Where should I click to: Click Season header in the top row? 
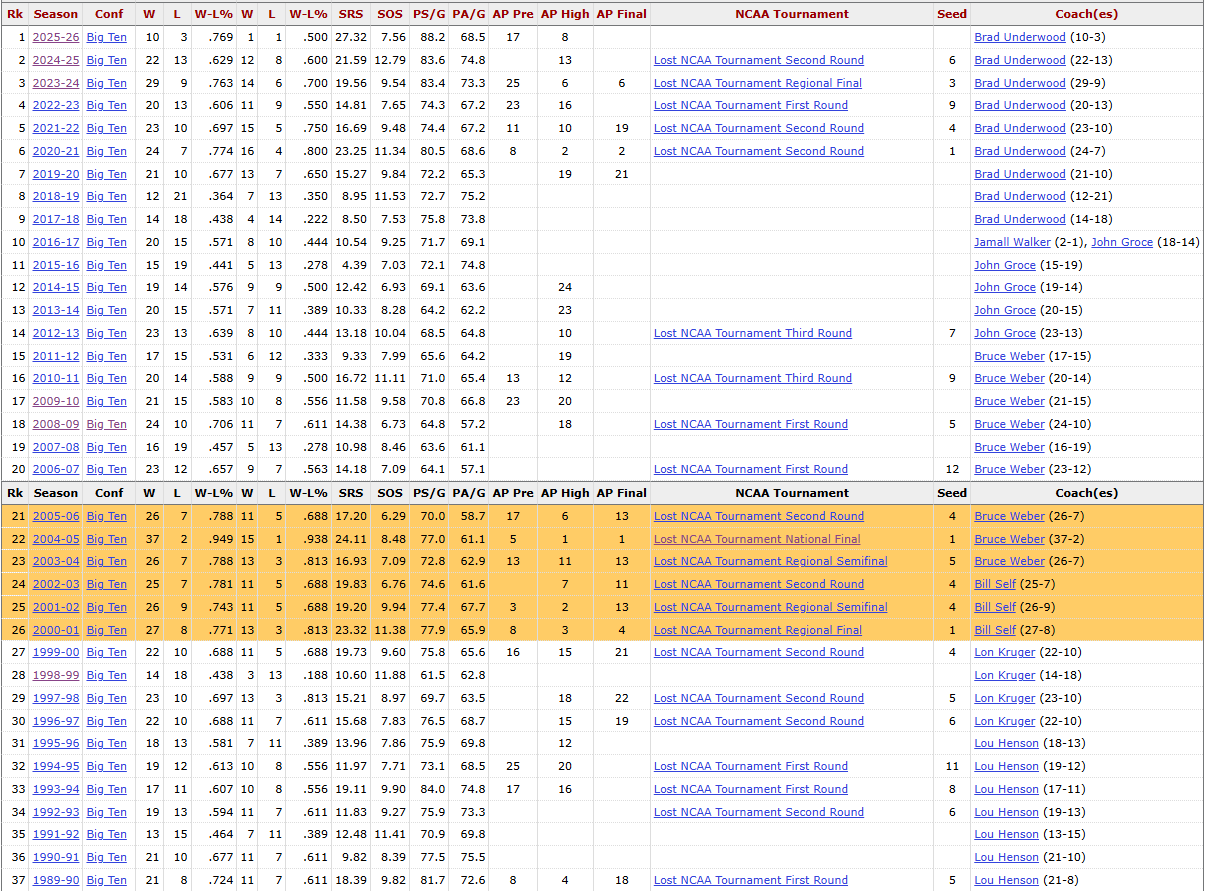click(x=55, y=14)
